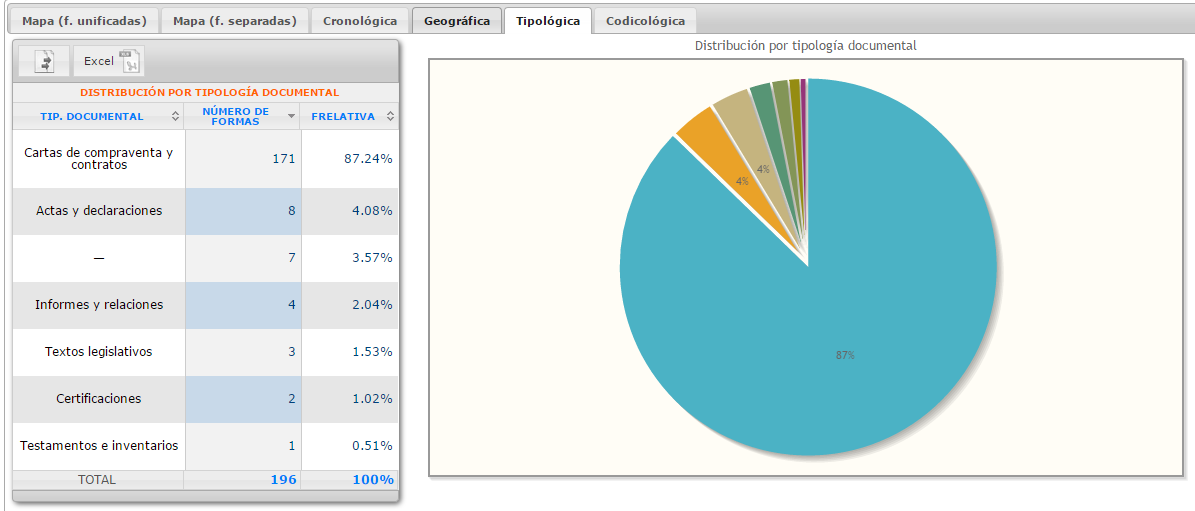Click the count 8 for Actas y declaraciones

(x=291, y=211)
